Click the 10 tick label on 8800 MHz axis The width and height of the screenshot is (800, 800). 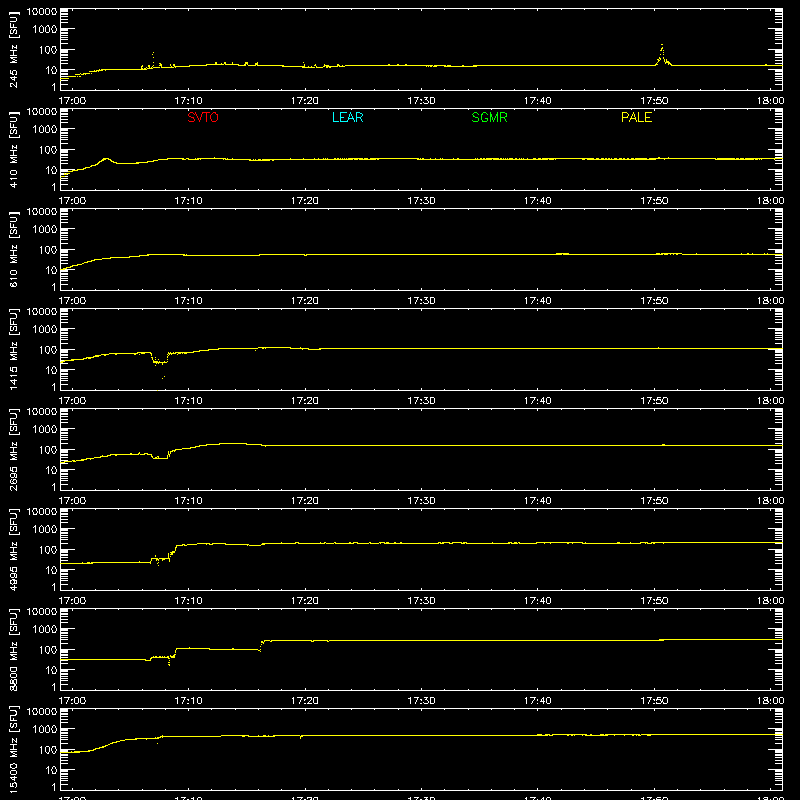coord(51,670)
